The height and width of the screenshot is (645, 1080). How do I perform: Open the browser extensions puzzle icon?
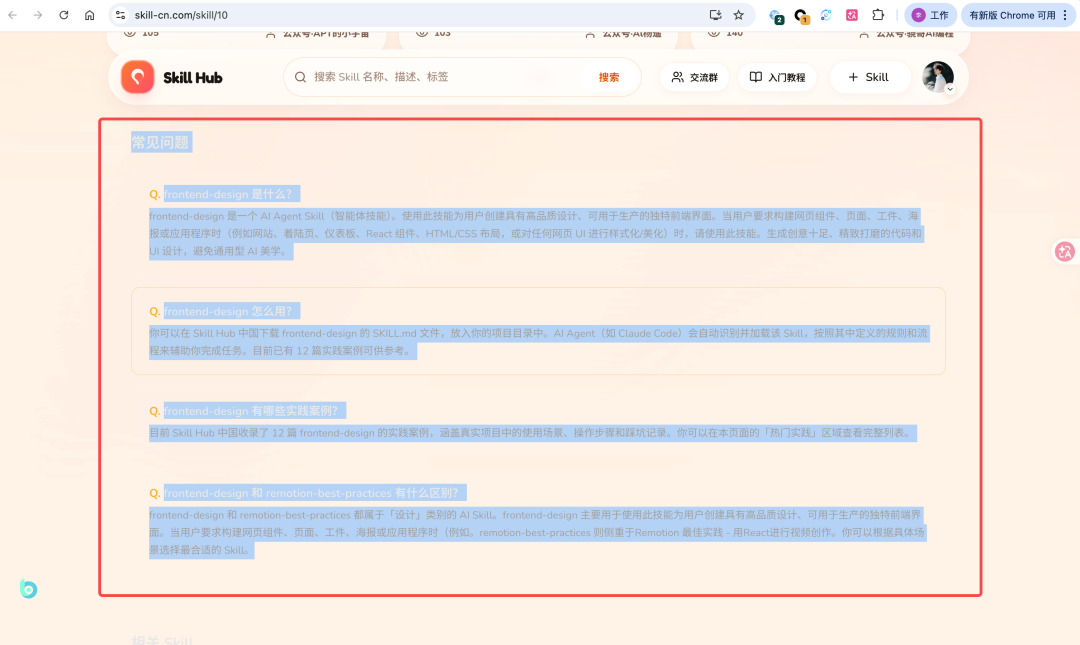click(878, 15)
